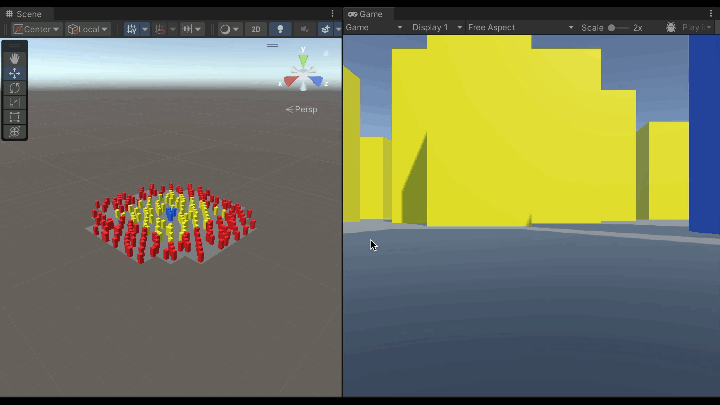Open the Local handle rotation dropdown
Viewport: 720px width, 405px height.
pyautogui.click(x=88, y=29)
